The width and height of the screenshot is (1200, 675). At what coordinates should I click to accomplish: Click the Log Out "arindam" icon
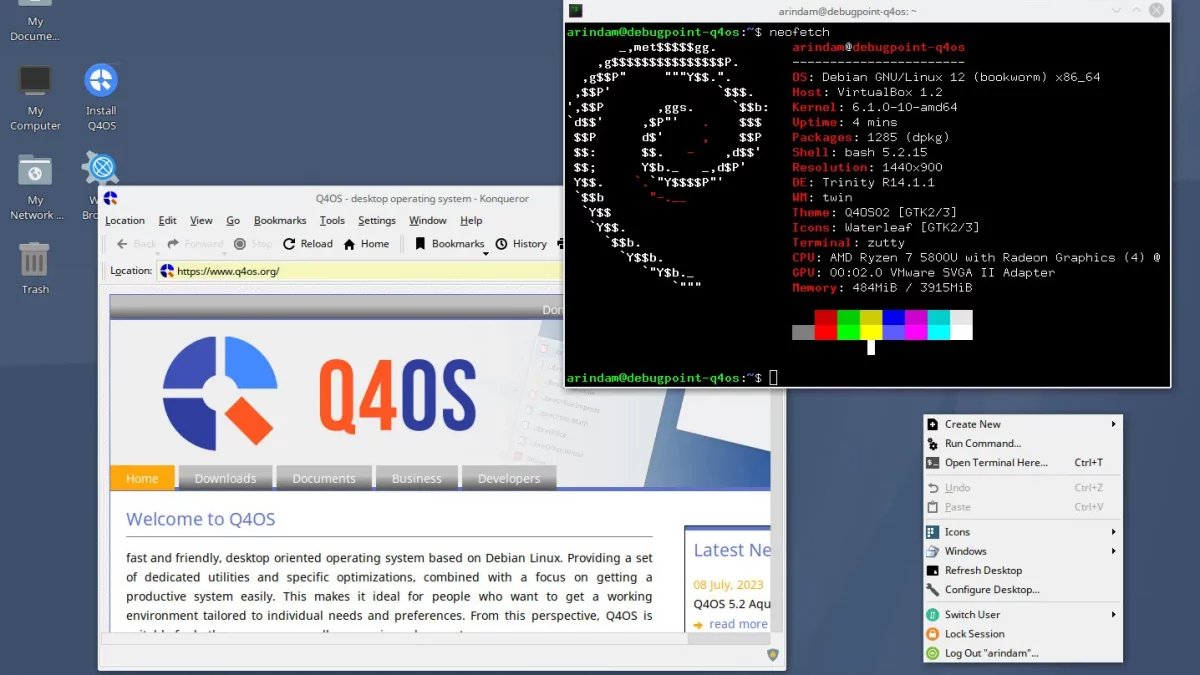point(932,653)
